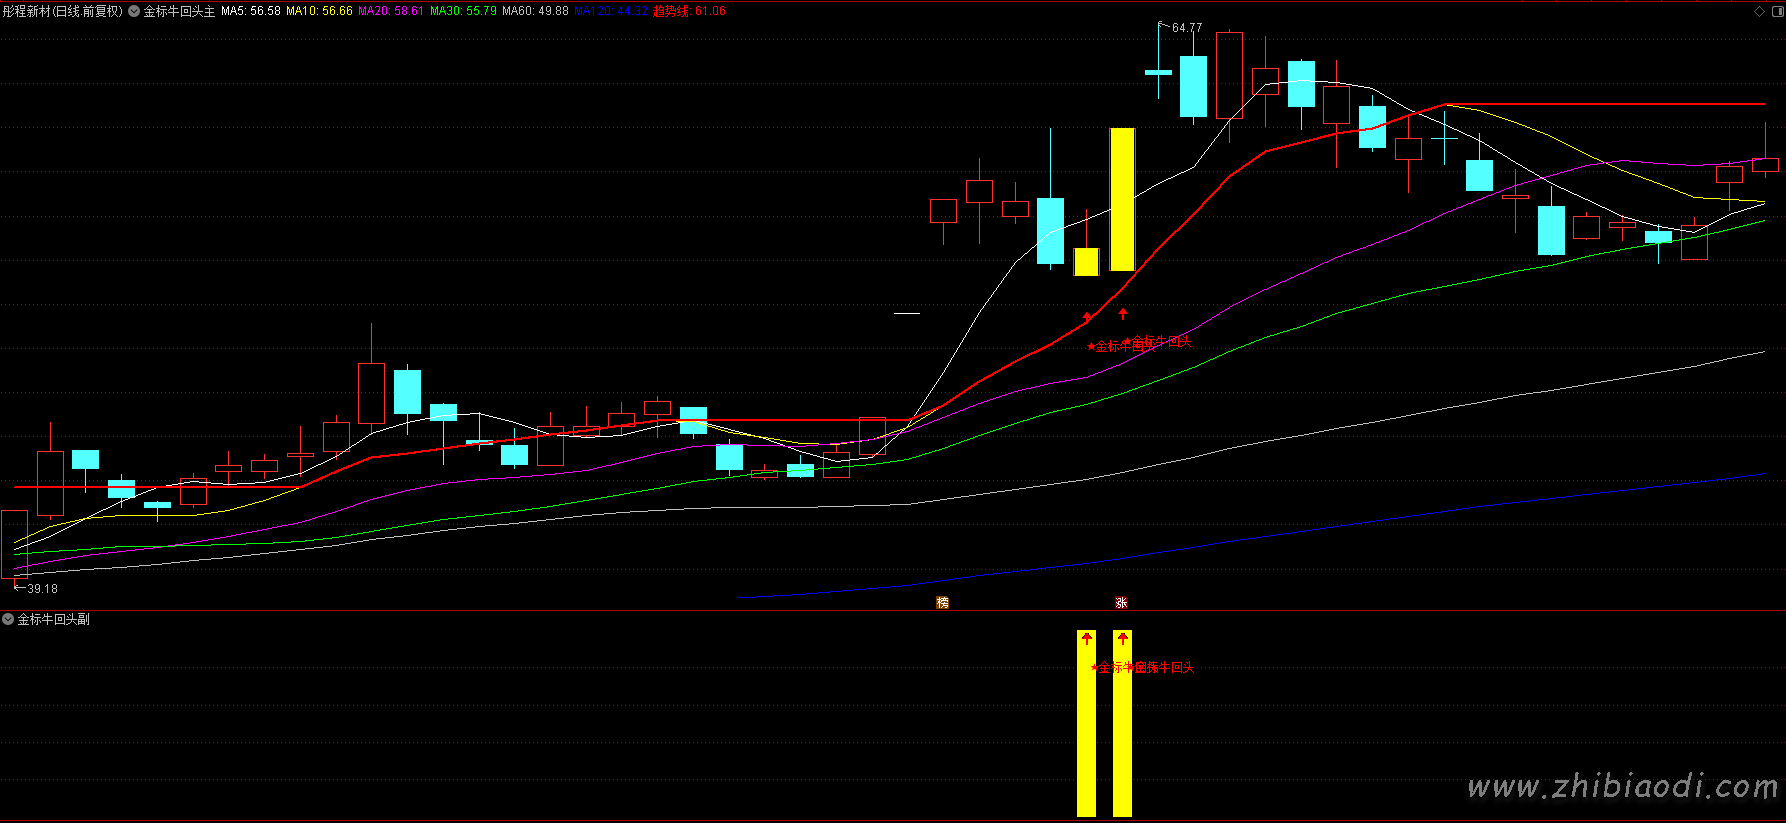The width and height of the screenshot is (1786, 823).
Task: Click the magenta MA20: 58.61 legend label
Action: coord(391,11)
